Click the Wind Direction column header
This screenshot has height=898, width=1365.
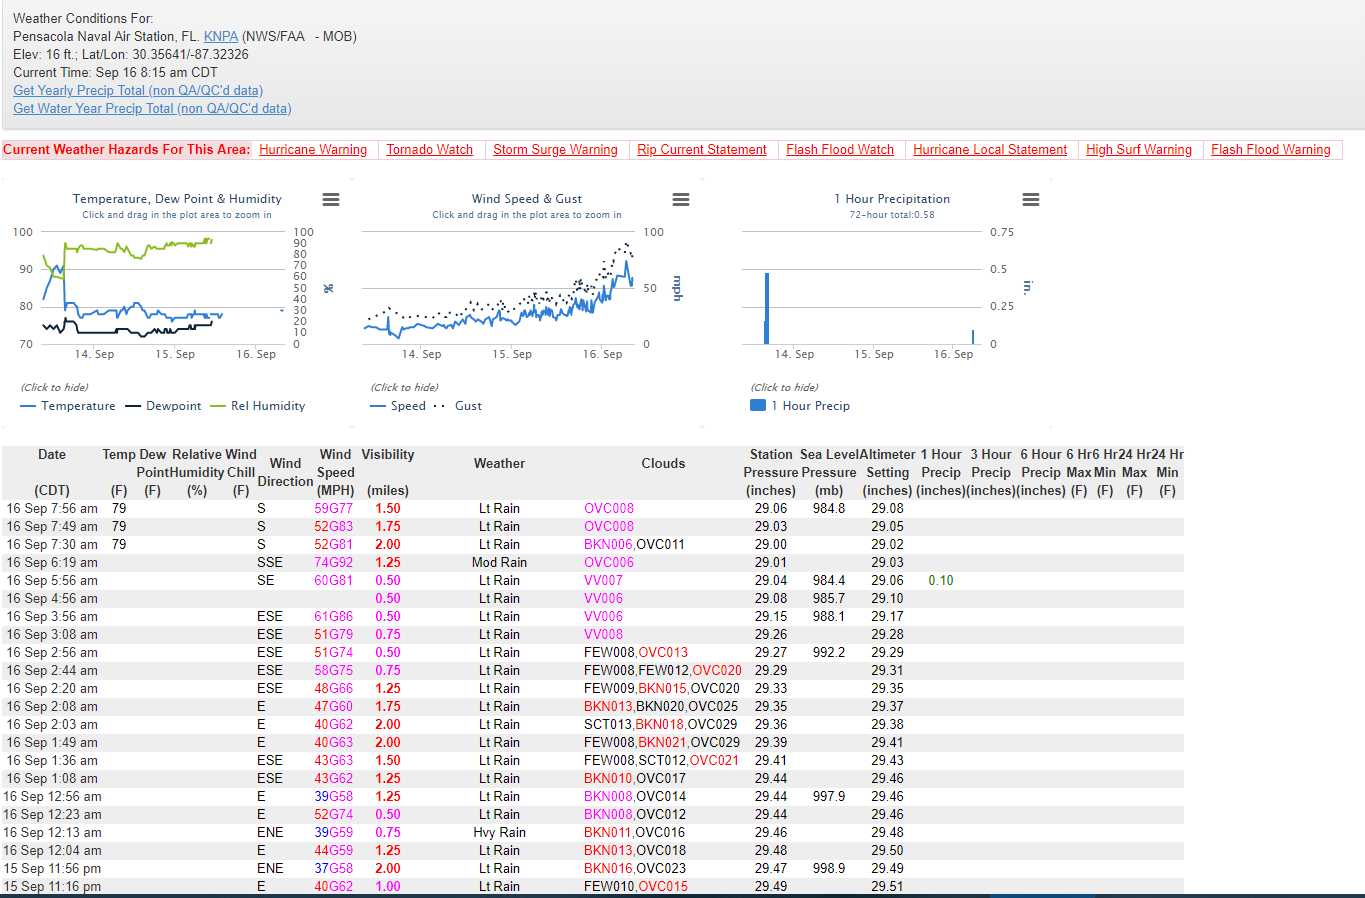coord(285,472)
